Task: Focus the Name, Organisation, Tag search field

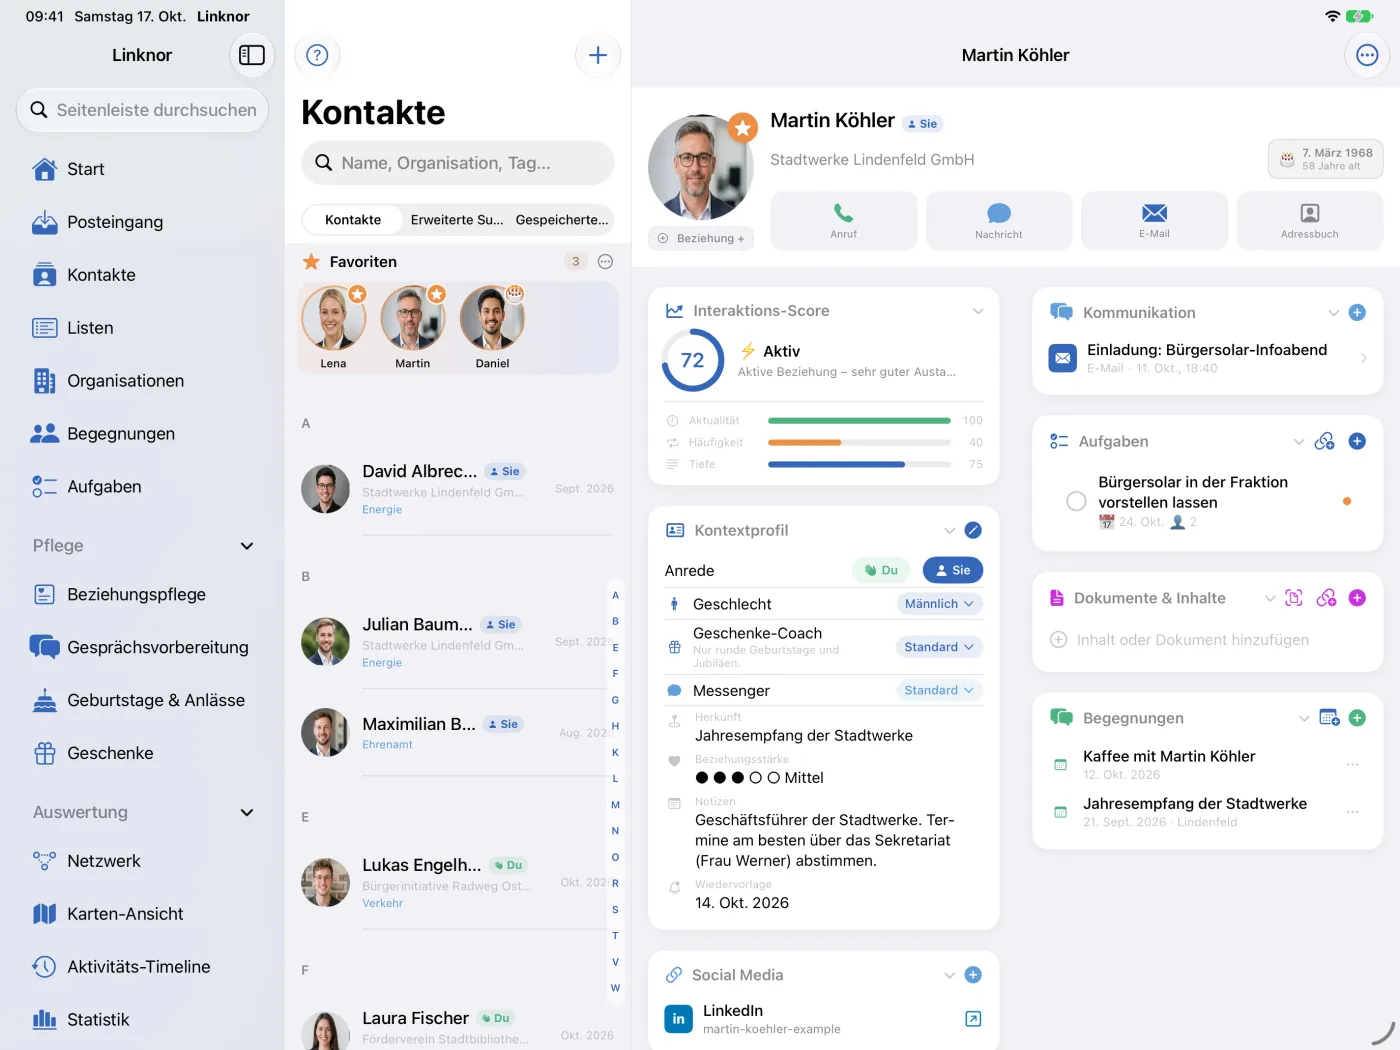Action: 458,163
